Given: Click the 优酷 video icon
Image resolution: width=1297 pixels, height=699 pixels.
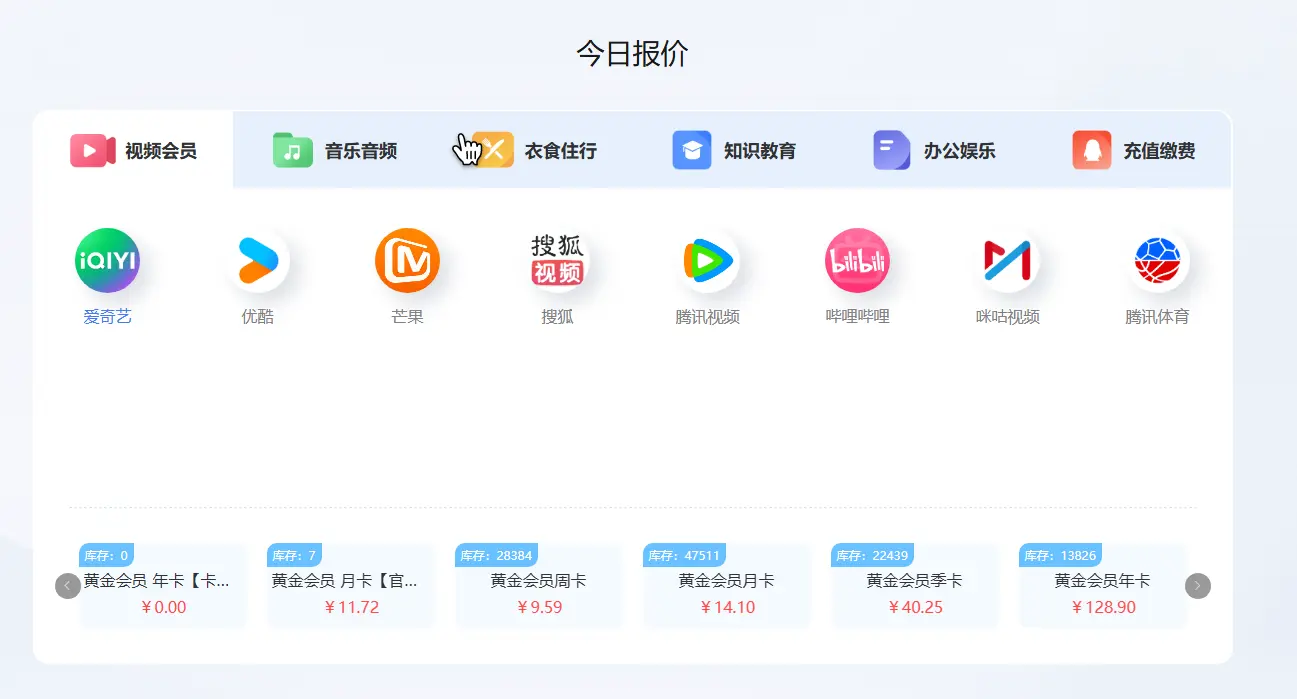Looking at the screenshot, I should click(x=256, y=260).
